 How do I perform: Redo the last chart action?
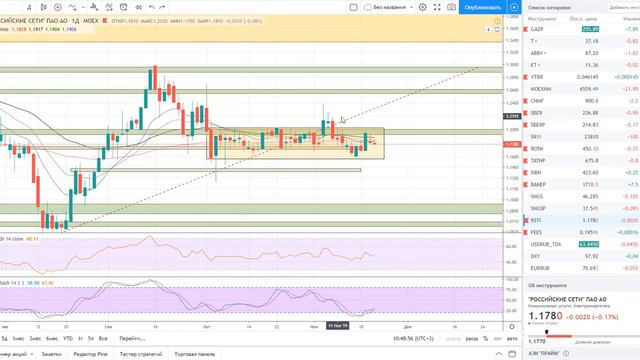(162, 7)
